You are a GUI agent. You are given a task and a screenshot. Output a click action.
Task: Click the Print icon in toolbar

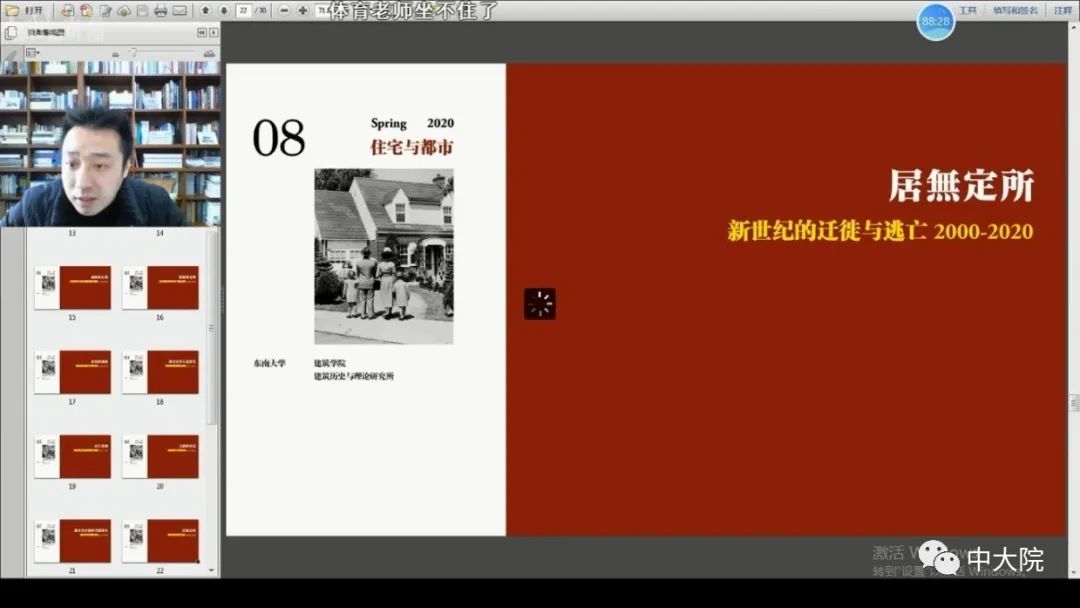[160, 11]
